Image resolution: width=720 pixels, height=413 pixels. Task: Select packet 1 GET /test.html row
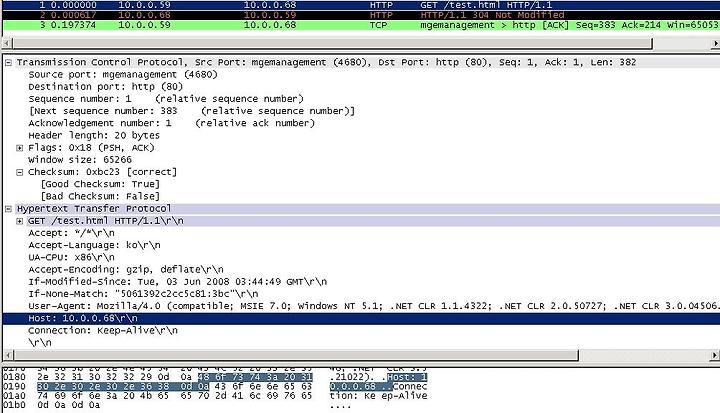tap(361, 5)
